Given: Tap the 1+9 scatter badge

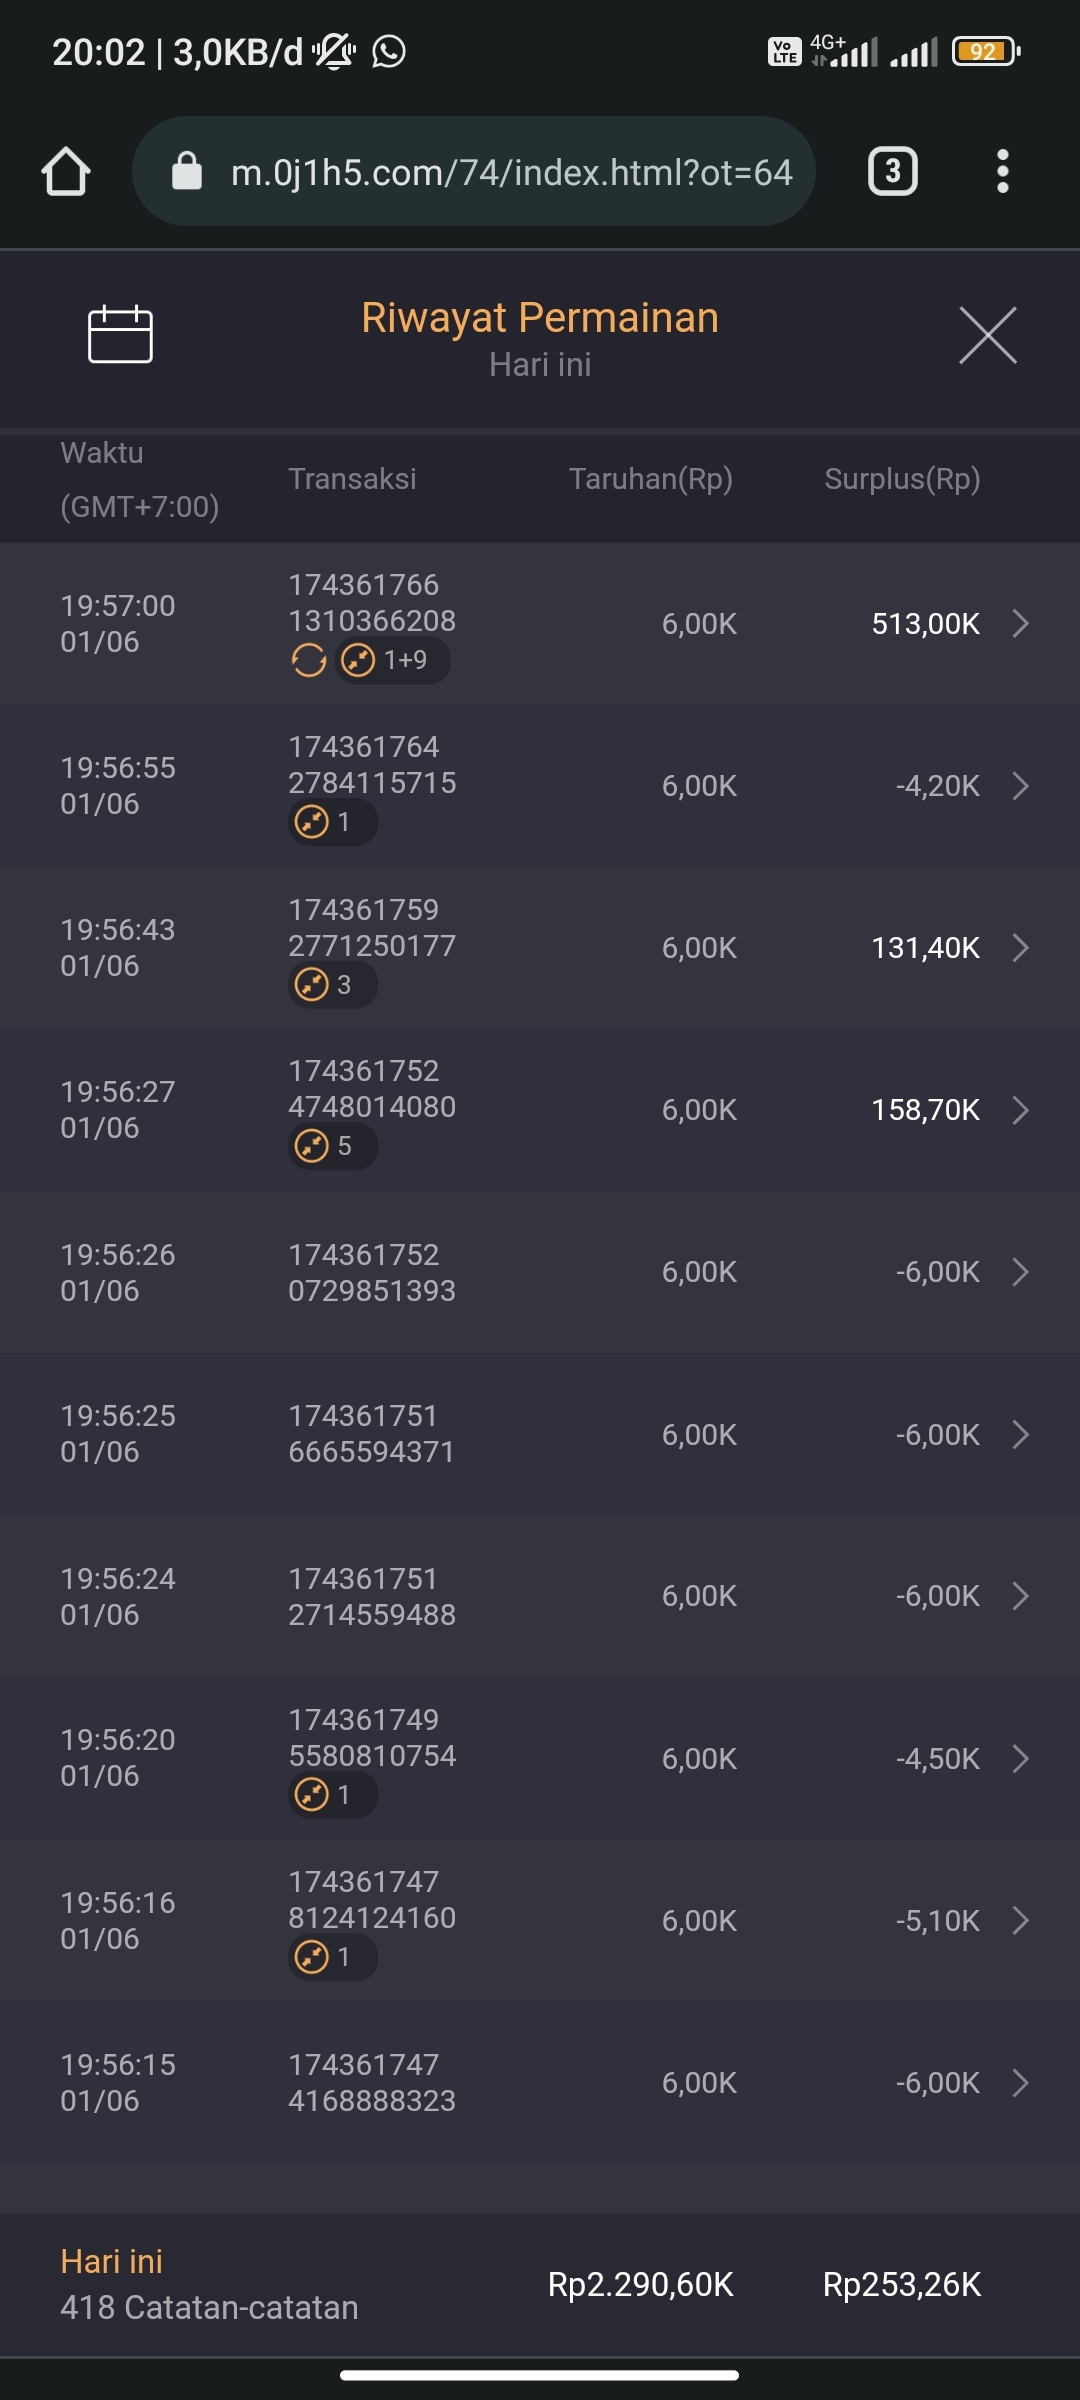Looking at the screenshot, I should [392, 660].
